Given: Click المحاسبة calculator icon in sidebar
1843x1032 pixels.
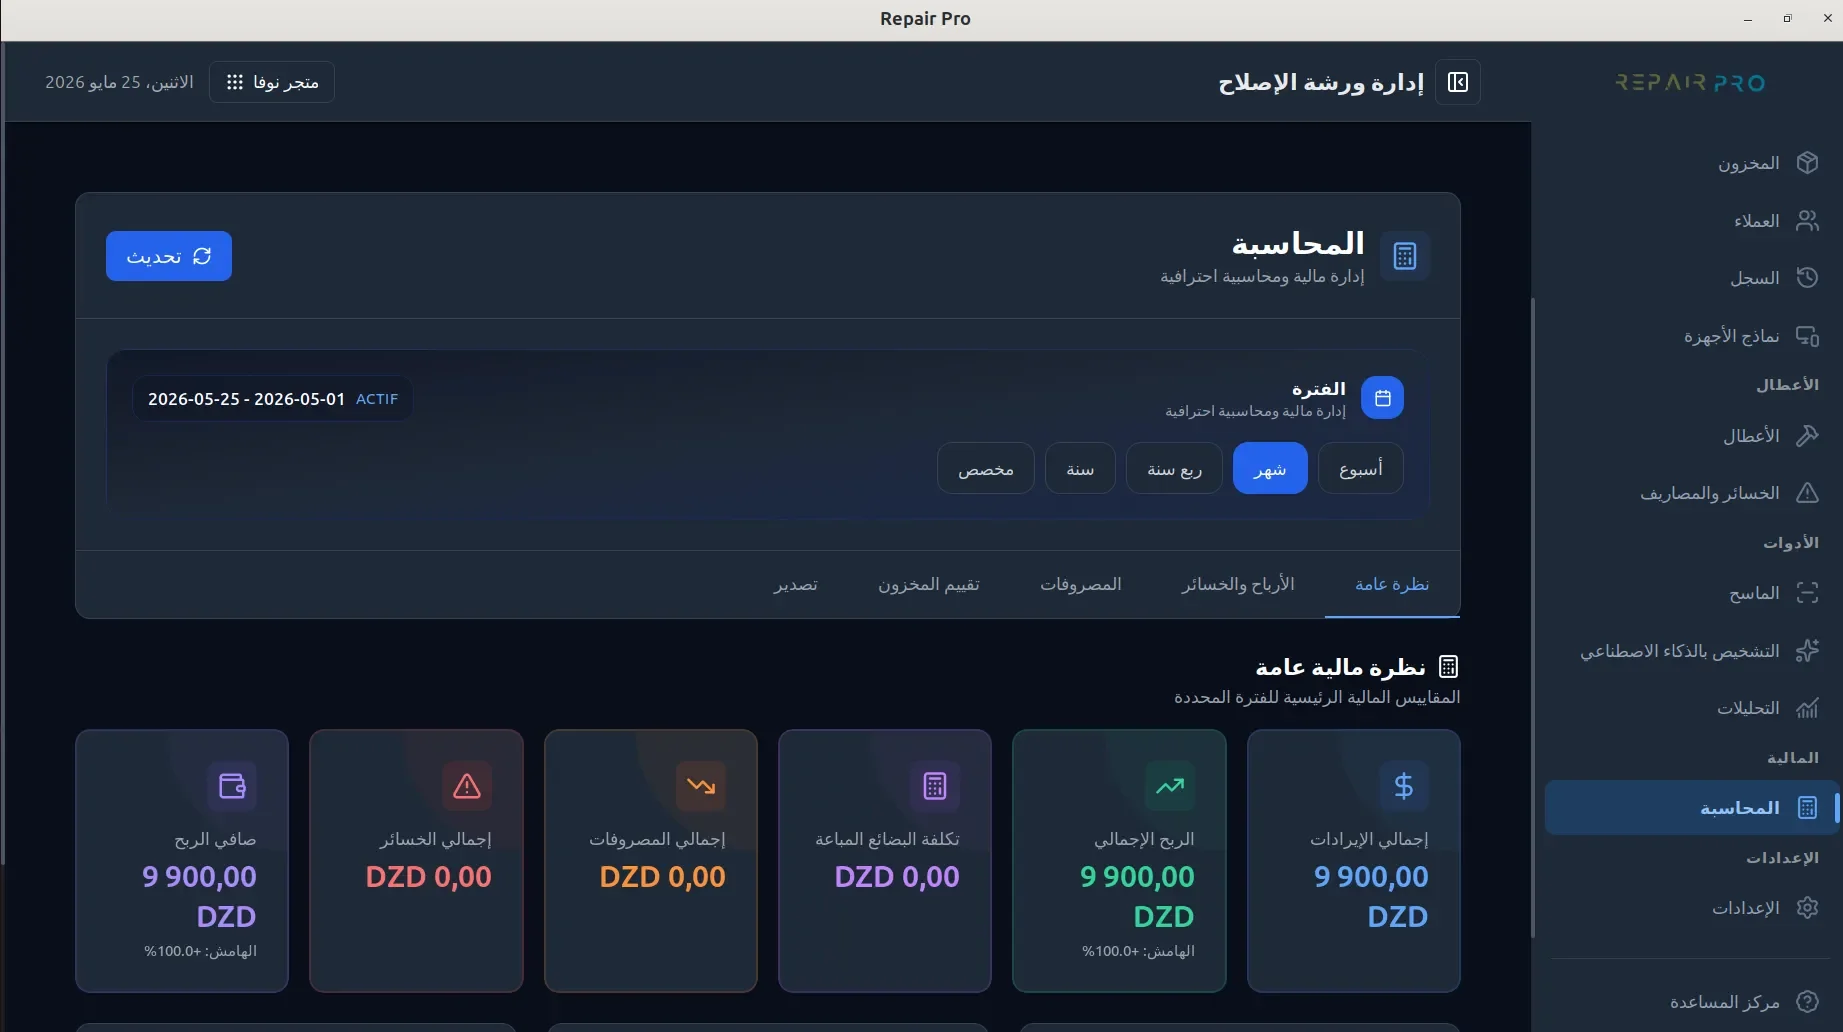Looking at the screenshot, I should [x=1807, y=808].
